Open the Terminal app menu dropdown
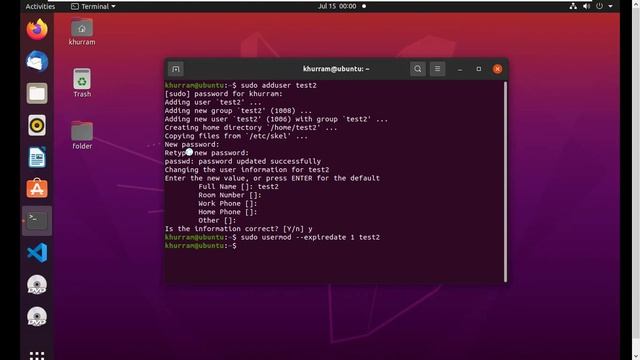640x360 pixels. [93, 6]
